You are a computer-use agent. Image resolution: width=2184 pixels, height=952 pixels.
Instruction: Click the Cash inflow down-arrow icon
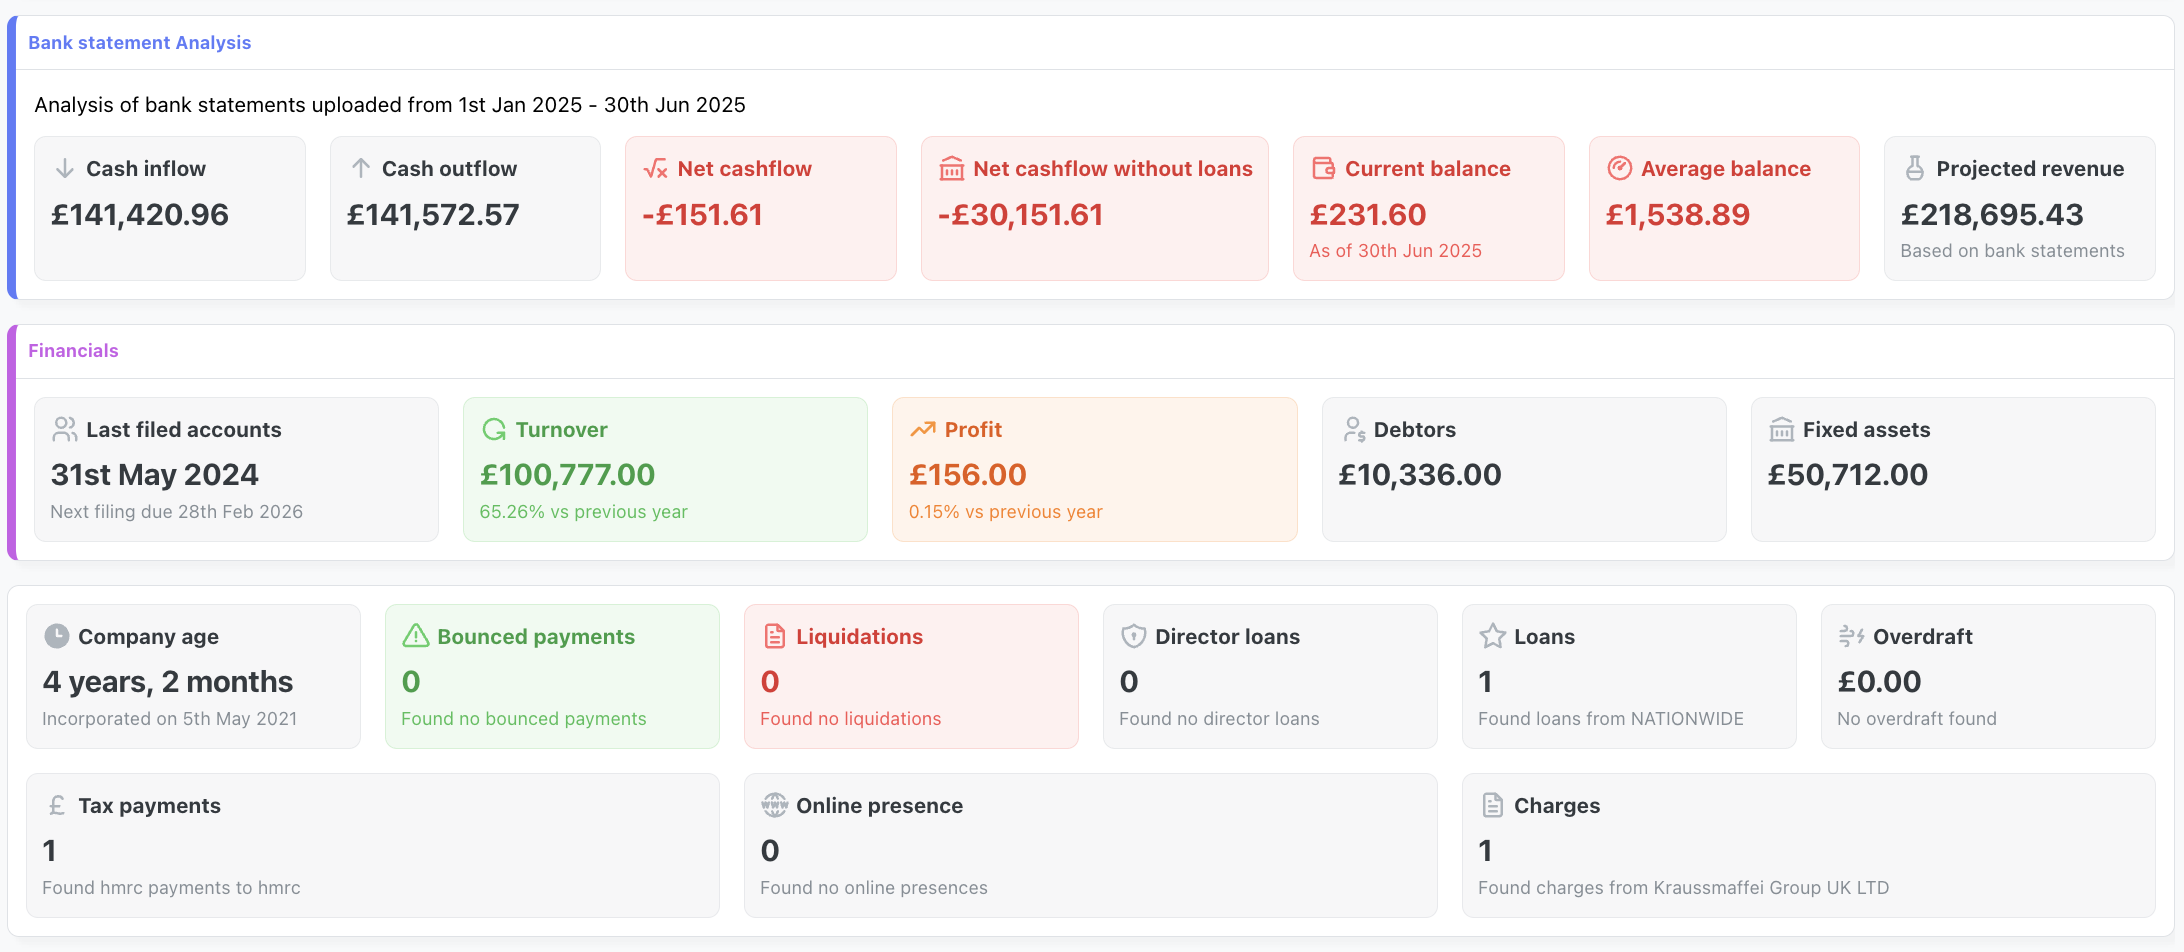[x=64, y=168]
